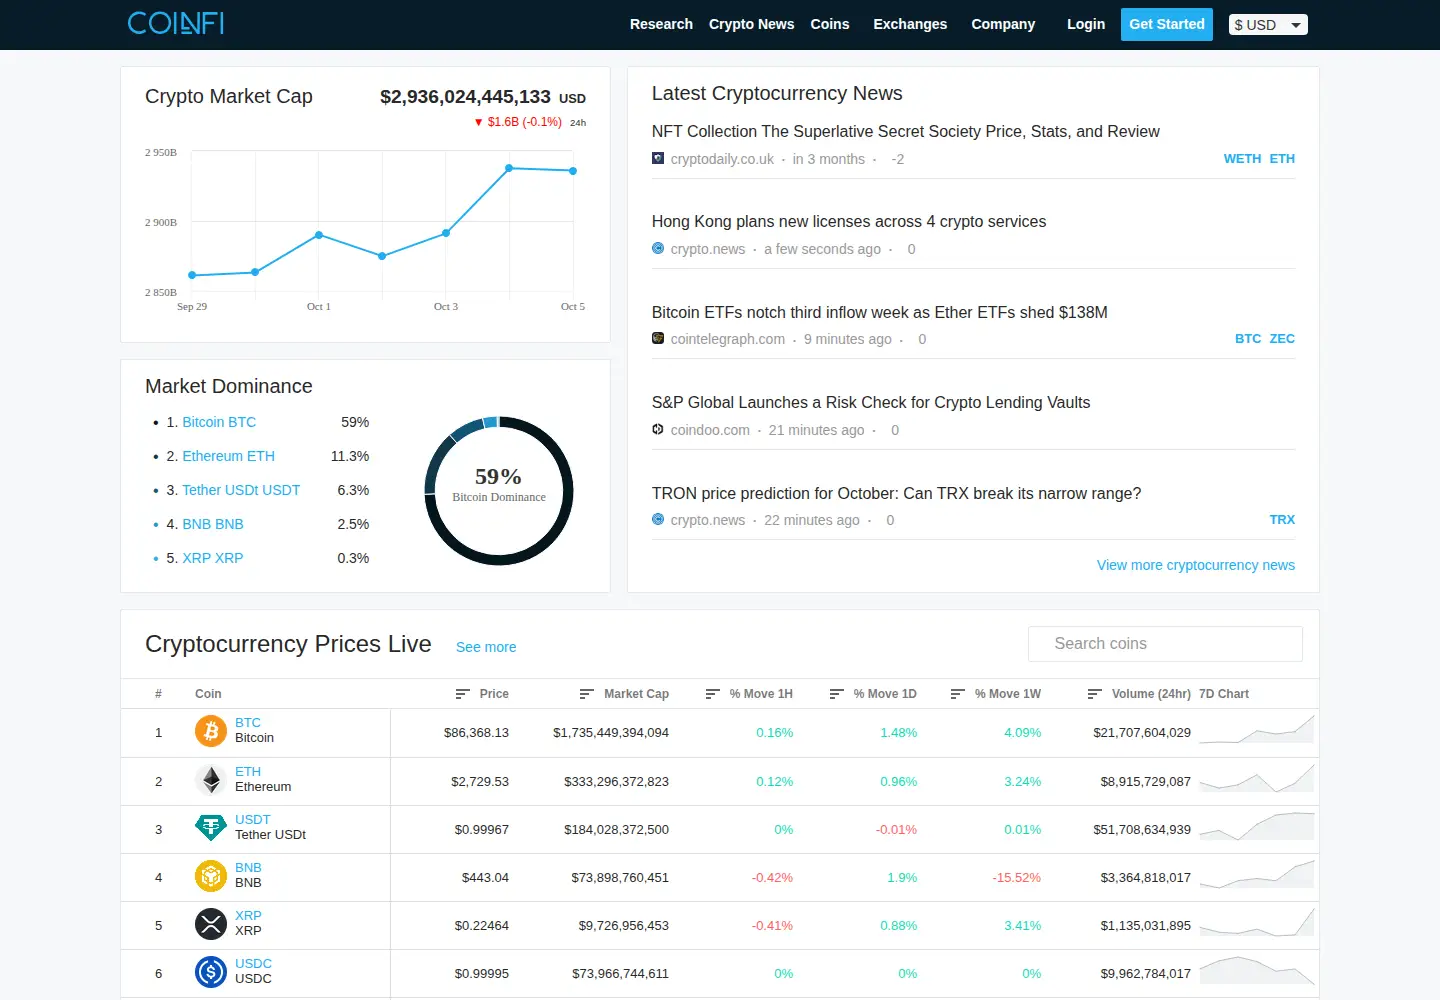Sort by % Move 1W icon
The width and height of the screenshot is (1440, 1000).
[x=958, y=694]
